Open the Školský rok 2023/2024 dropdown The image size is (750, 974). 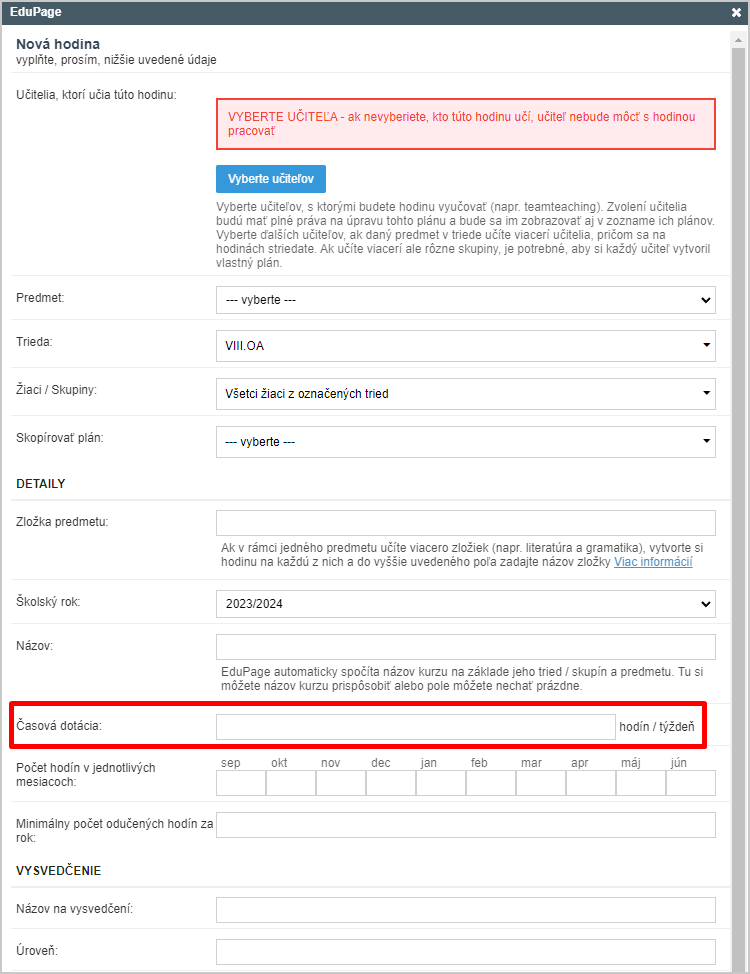465,604
